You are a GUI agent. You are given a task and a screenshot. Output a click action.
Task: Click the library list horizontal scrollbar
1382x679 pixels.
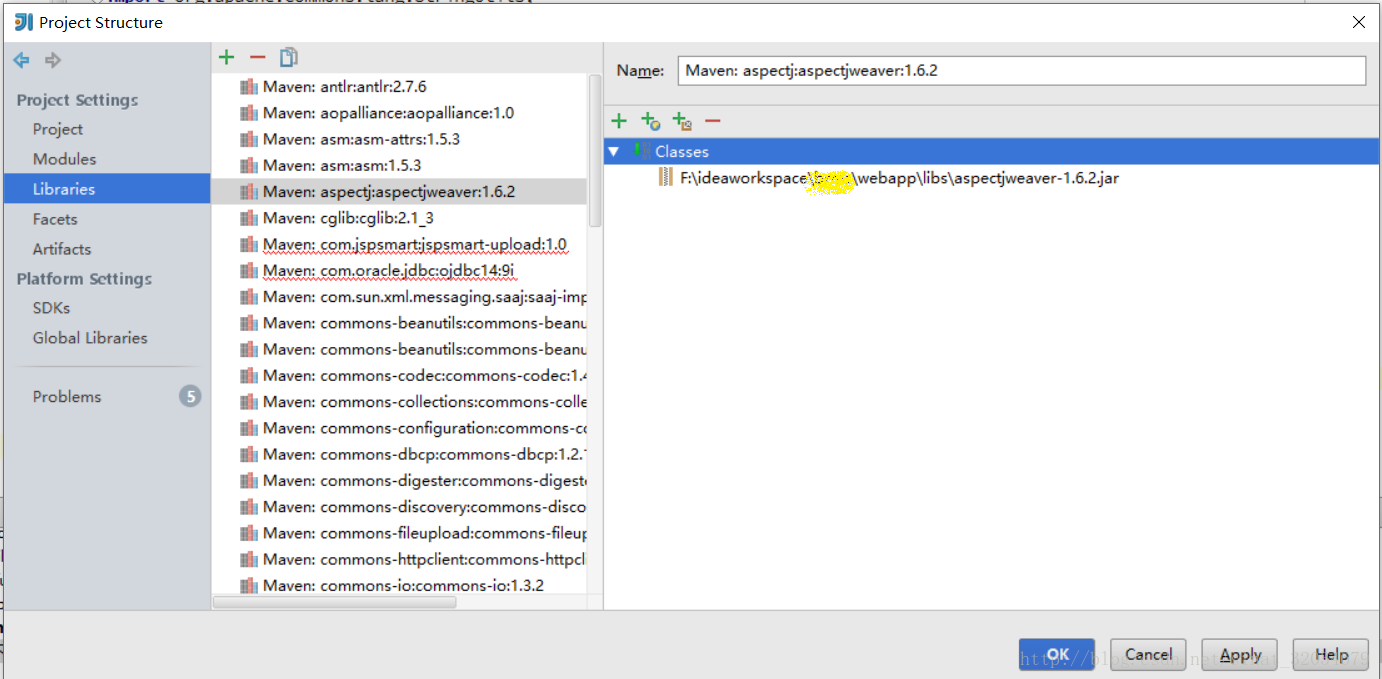[335, 602]
